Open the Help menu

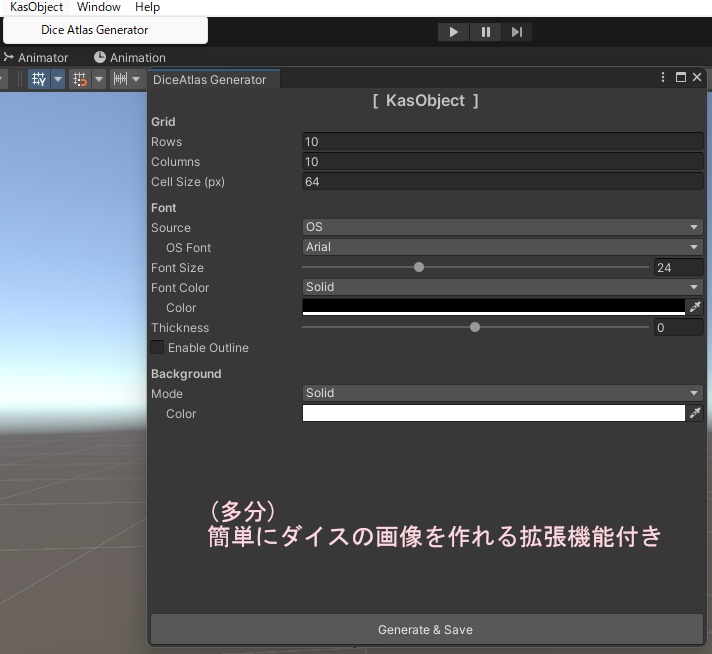tap(147, 7)
